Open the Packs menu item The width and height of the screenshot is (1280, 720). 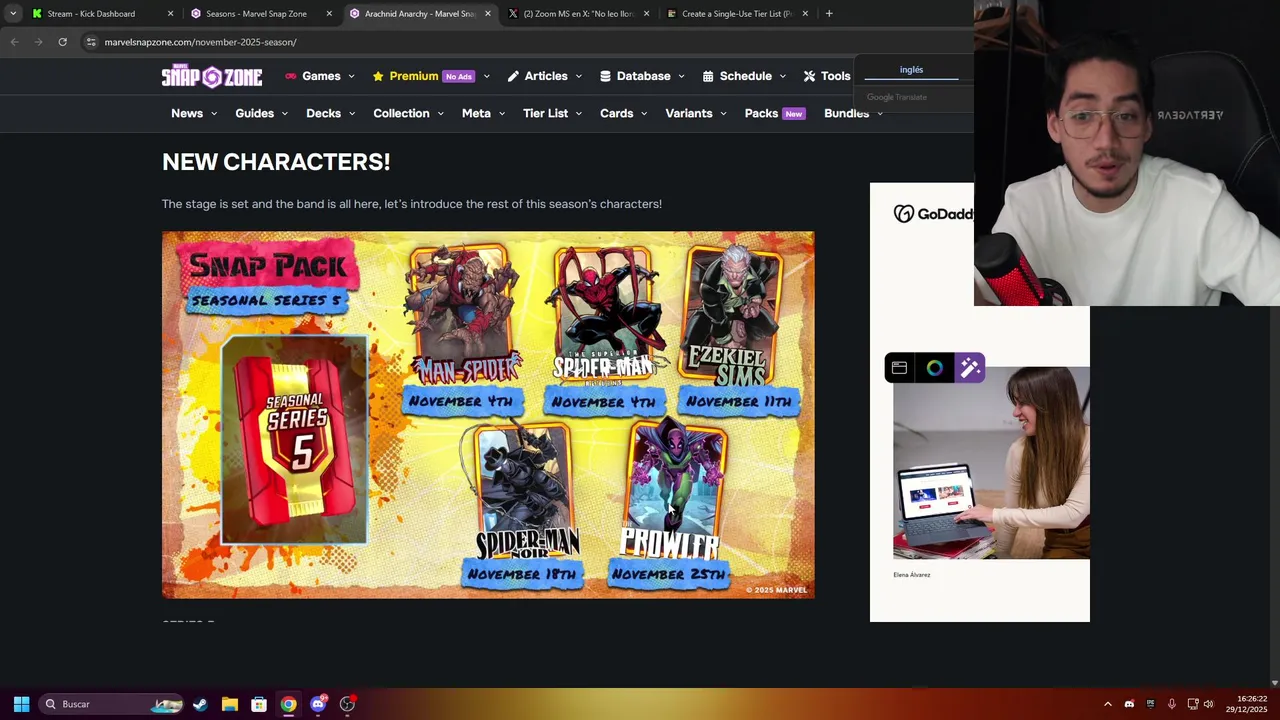[x=761, y=113]
